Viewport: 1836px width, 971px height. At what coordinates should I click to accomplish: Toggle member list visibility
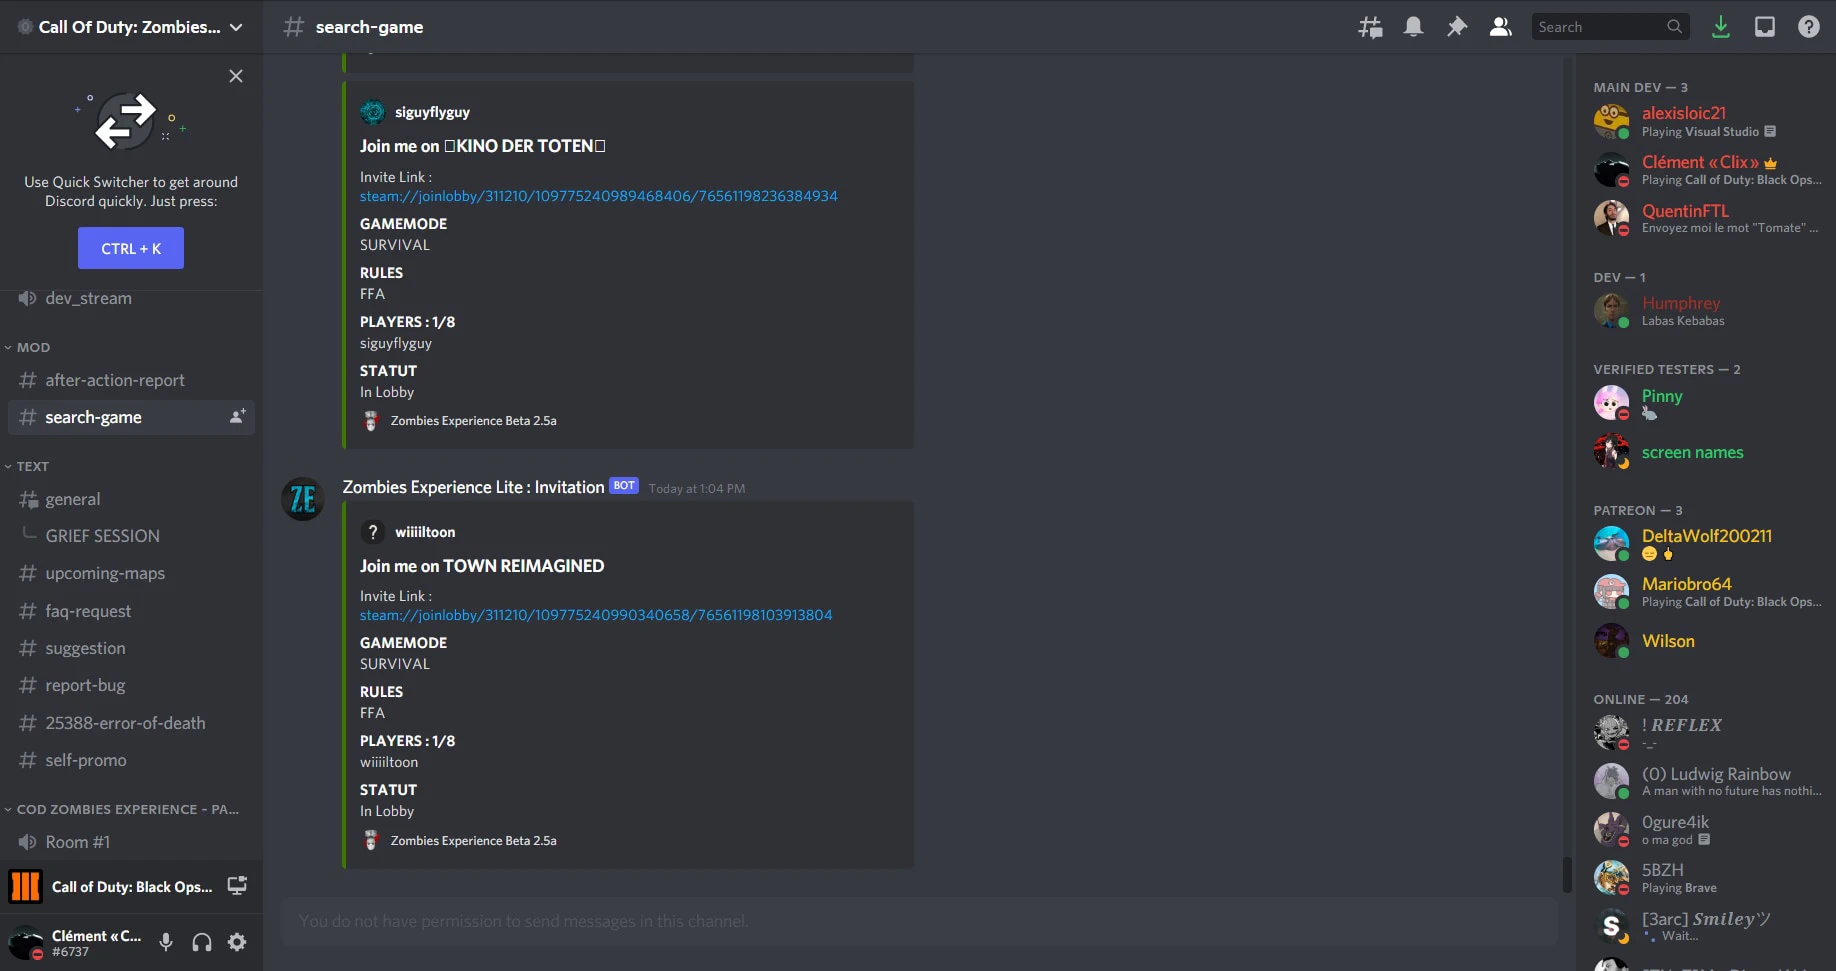tap(1500, 27)
